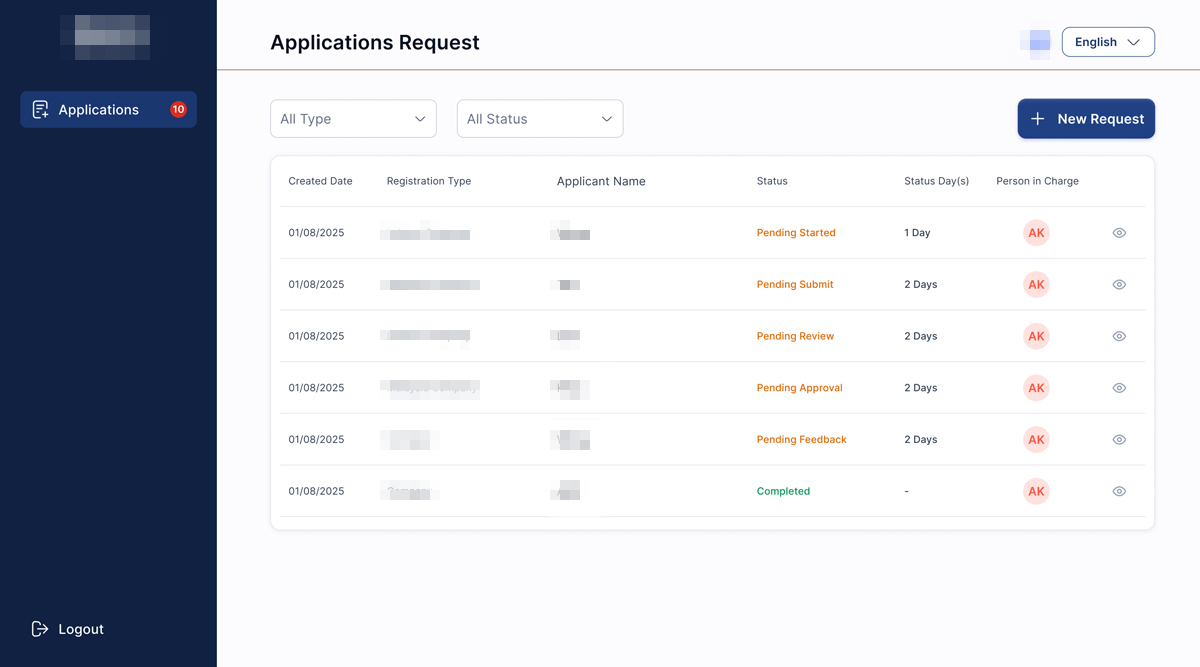Click the user avatar beside language selector
This screenshot has height=667, width=1200.
[x=1035, y=42]
